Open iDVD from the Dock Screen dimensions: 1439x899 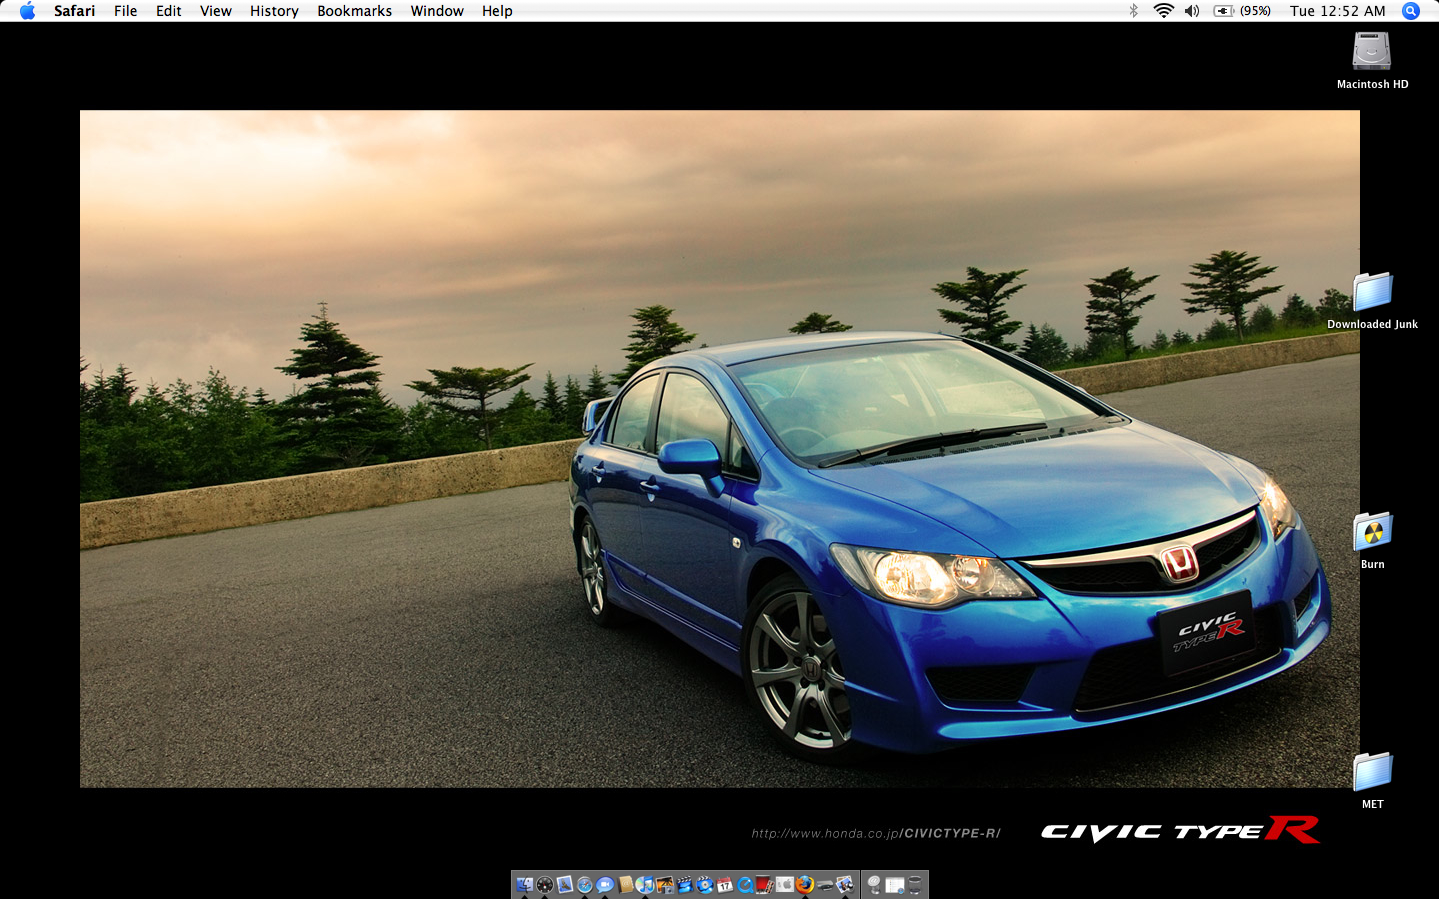(705, 884)
